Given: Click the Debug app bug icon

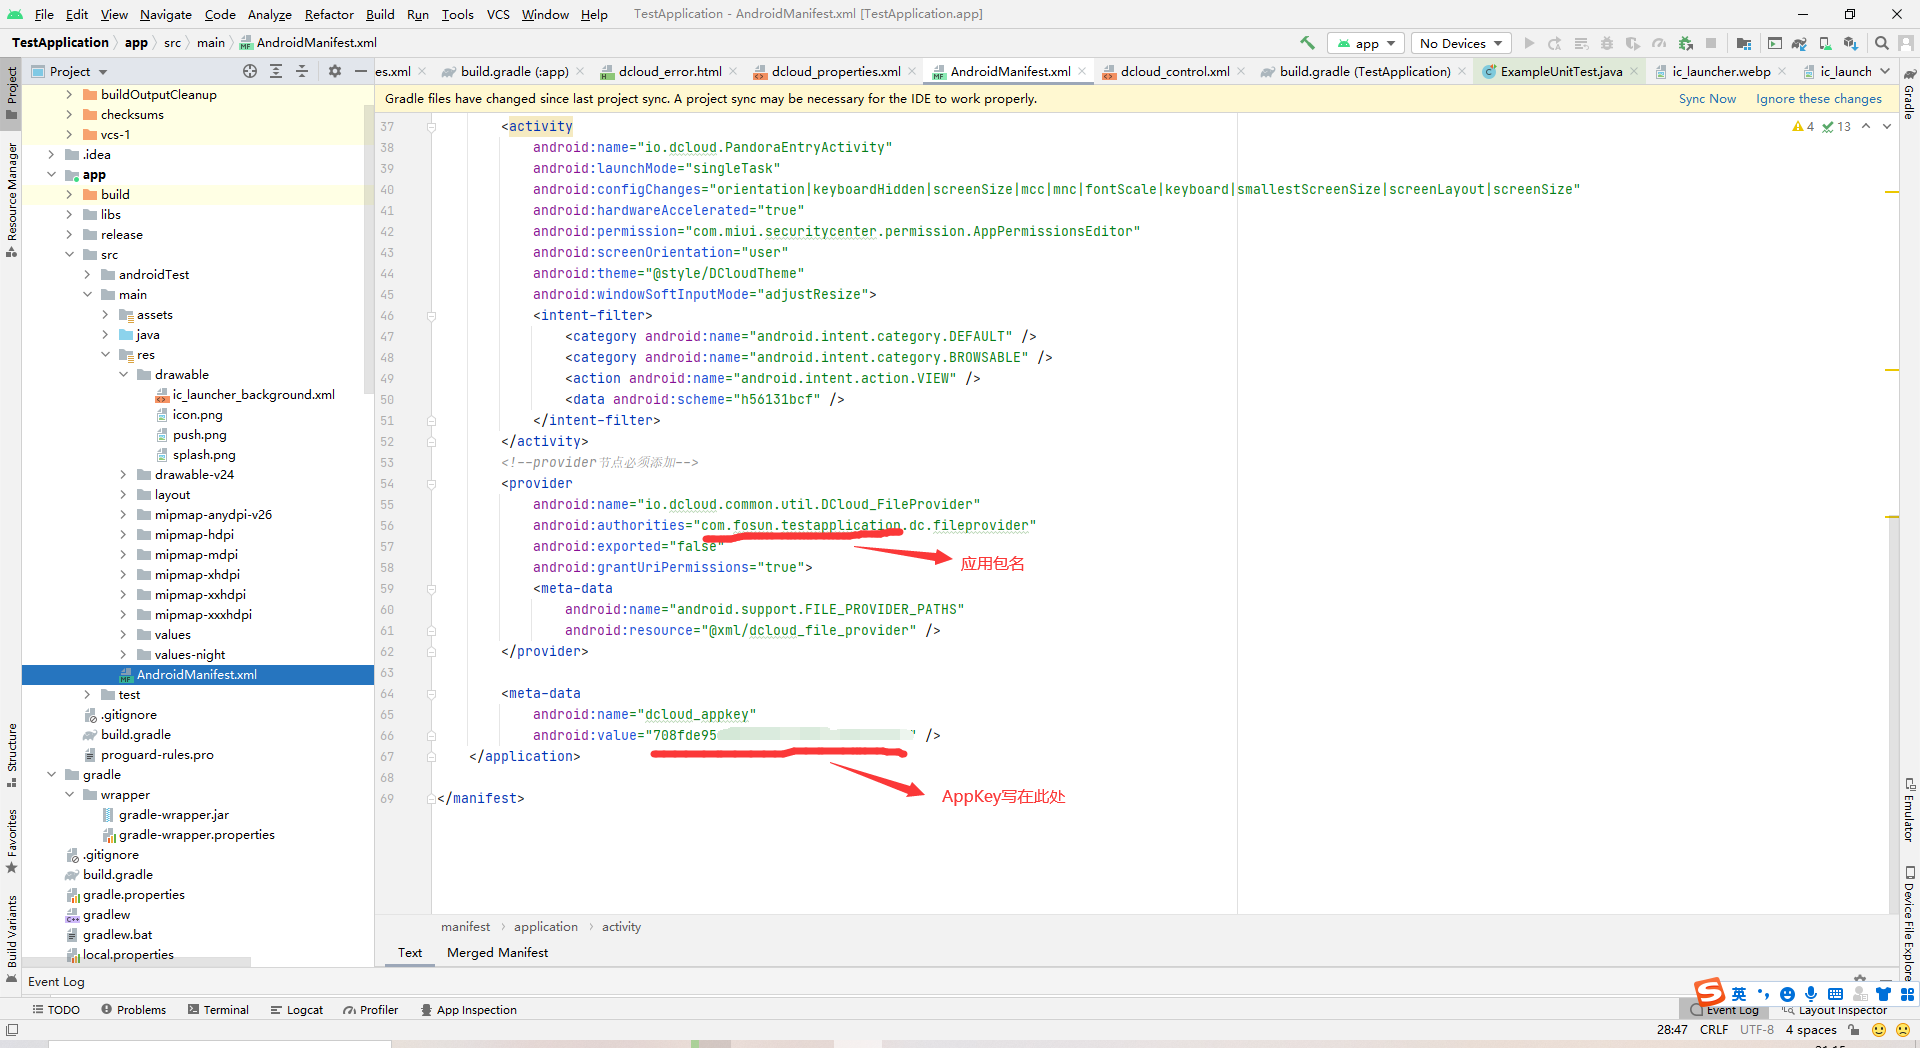Looking at the screenshot, I should 1607,43.
